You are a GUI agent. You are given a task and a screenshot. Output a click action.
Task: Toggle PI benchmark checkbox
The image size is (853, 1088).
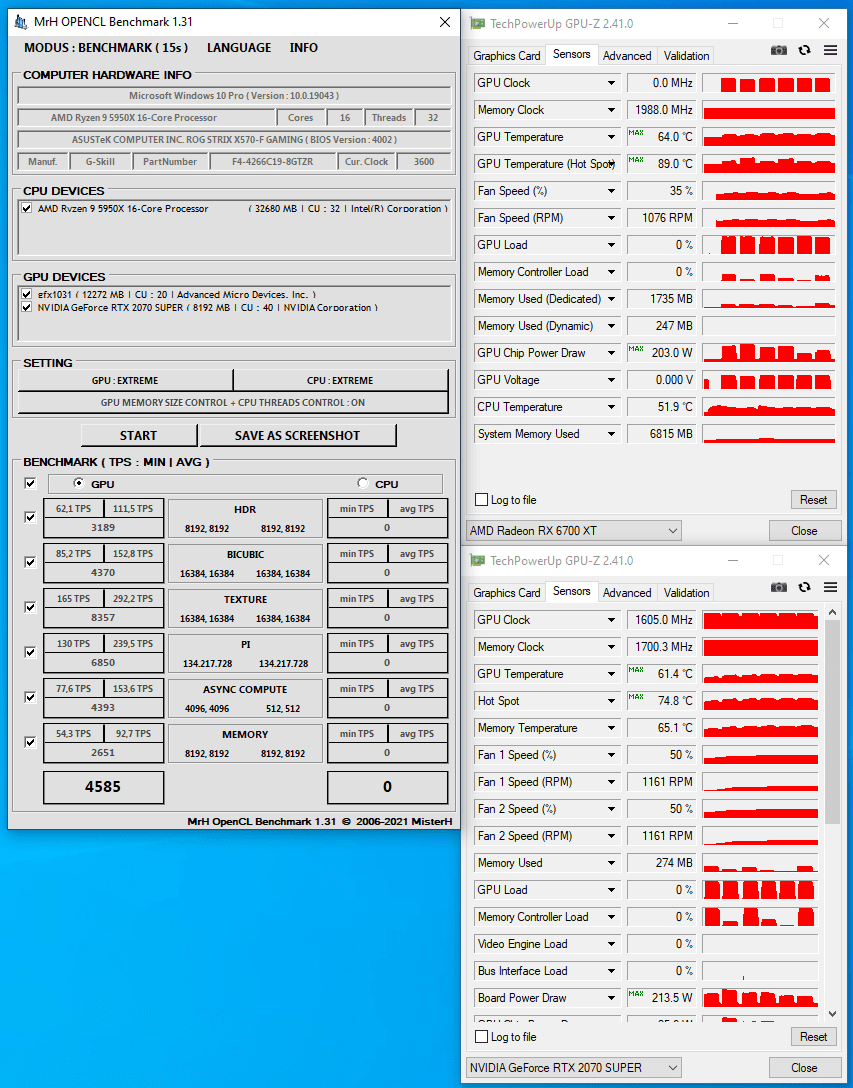[x=30, y=652]
